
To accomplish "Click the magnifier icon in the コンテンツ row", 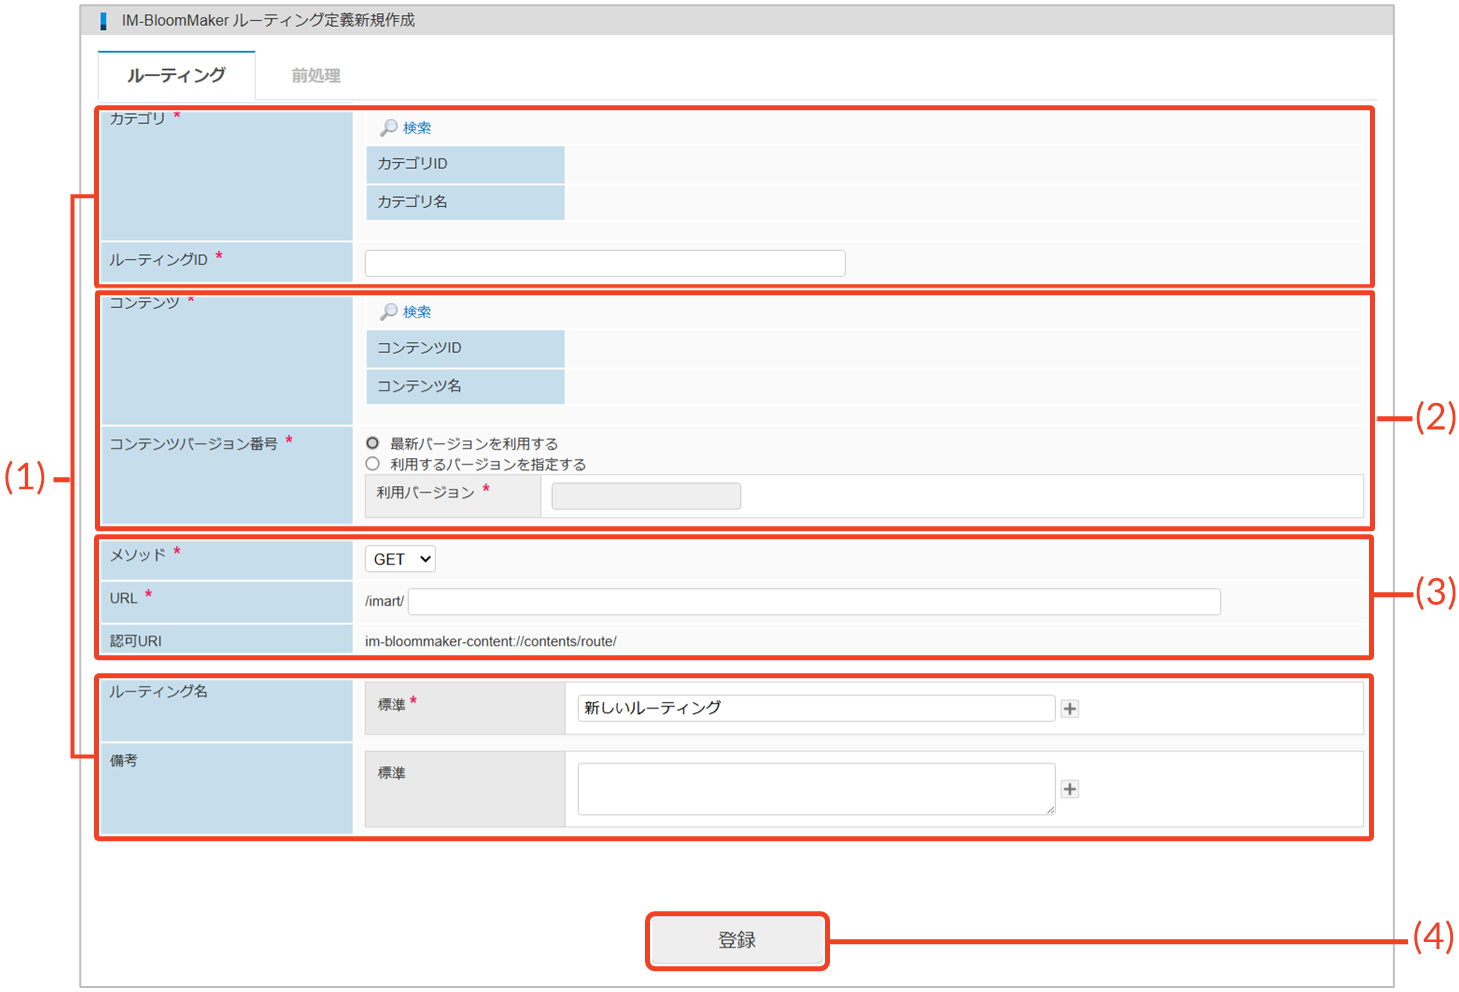I will pos(388,312).
